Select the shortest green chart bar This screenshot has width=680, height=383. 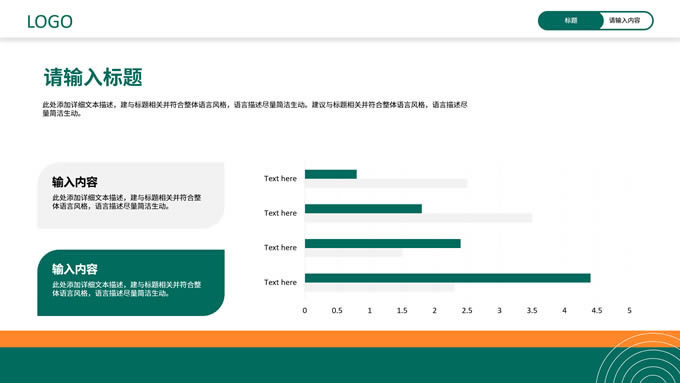point(330,174)
